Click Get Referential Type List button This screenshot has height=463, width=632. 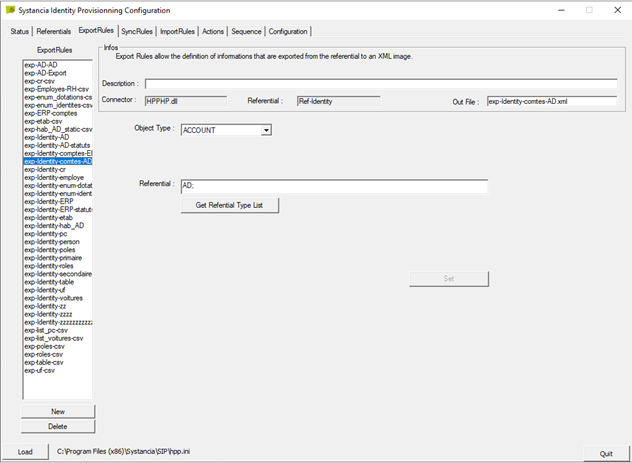click(x=229, y=205)
